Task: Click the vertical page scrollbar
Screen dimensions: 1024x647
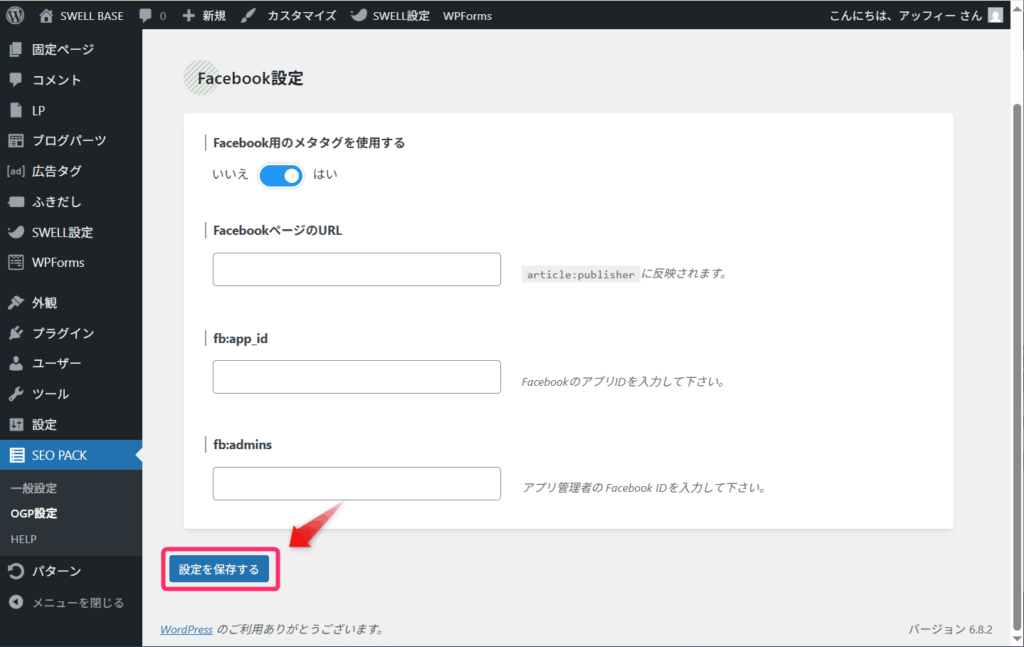Action: 1017,366
